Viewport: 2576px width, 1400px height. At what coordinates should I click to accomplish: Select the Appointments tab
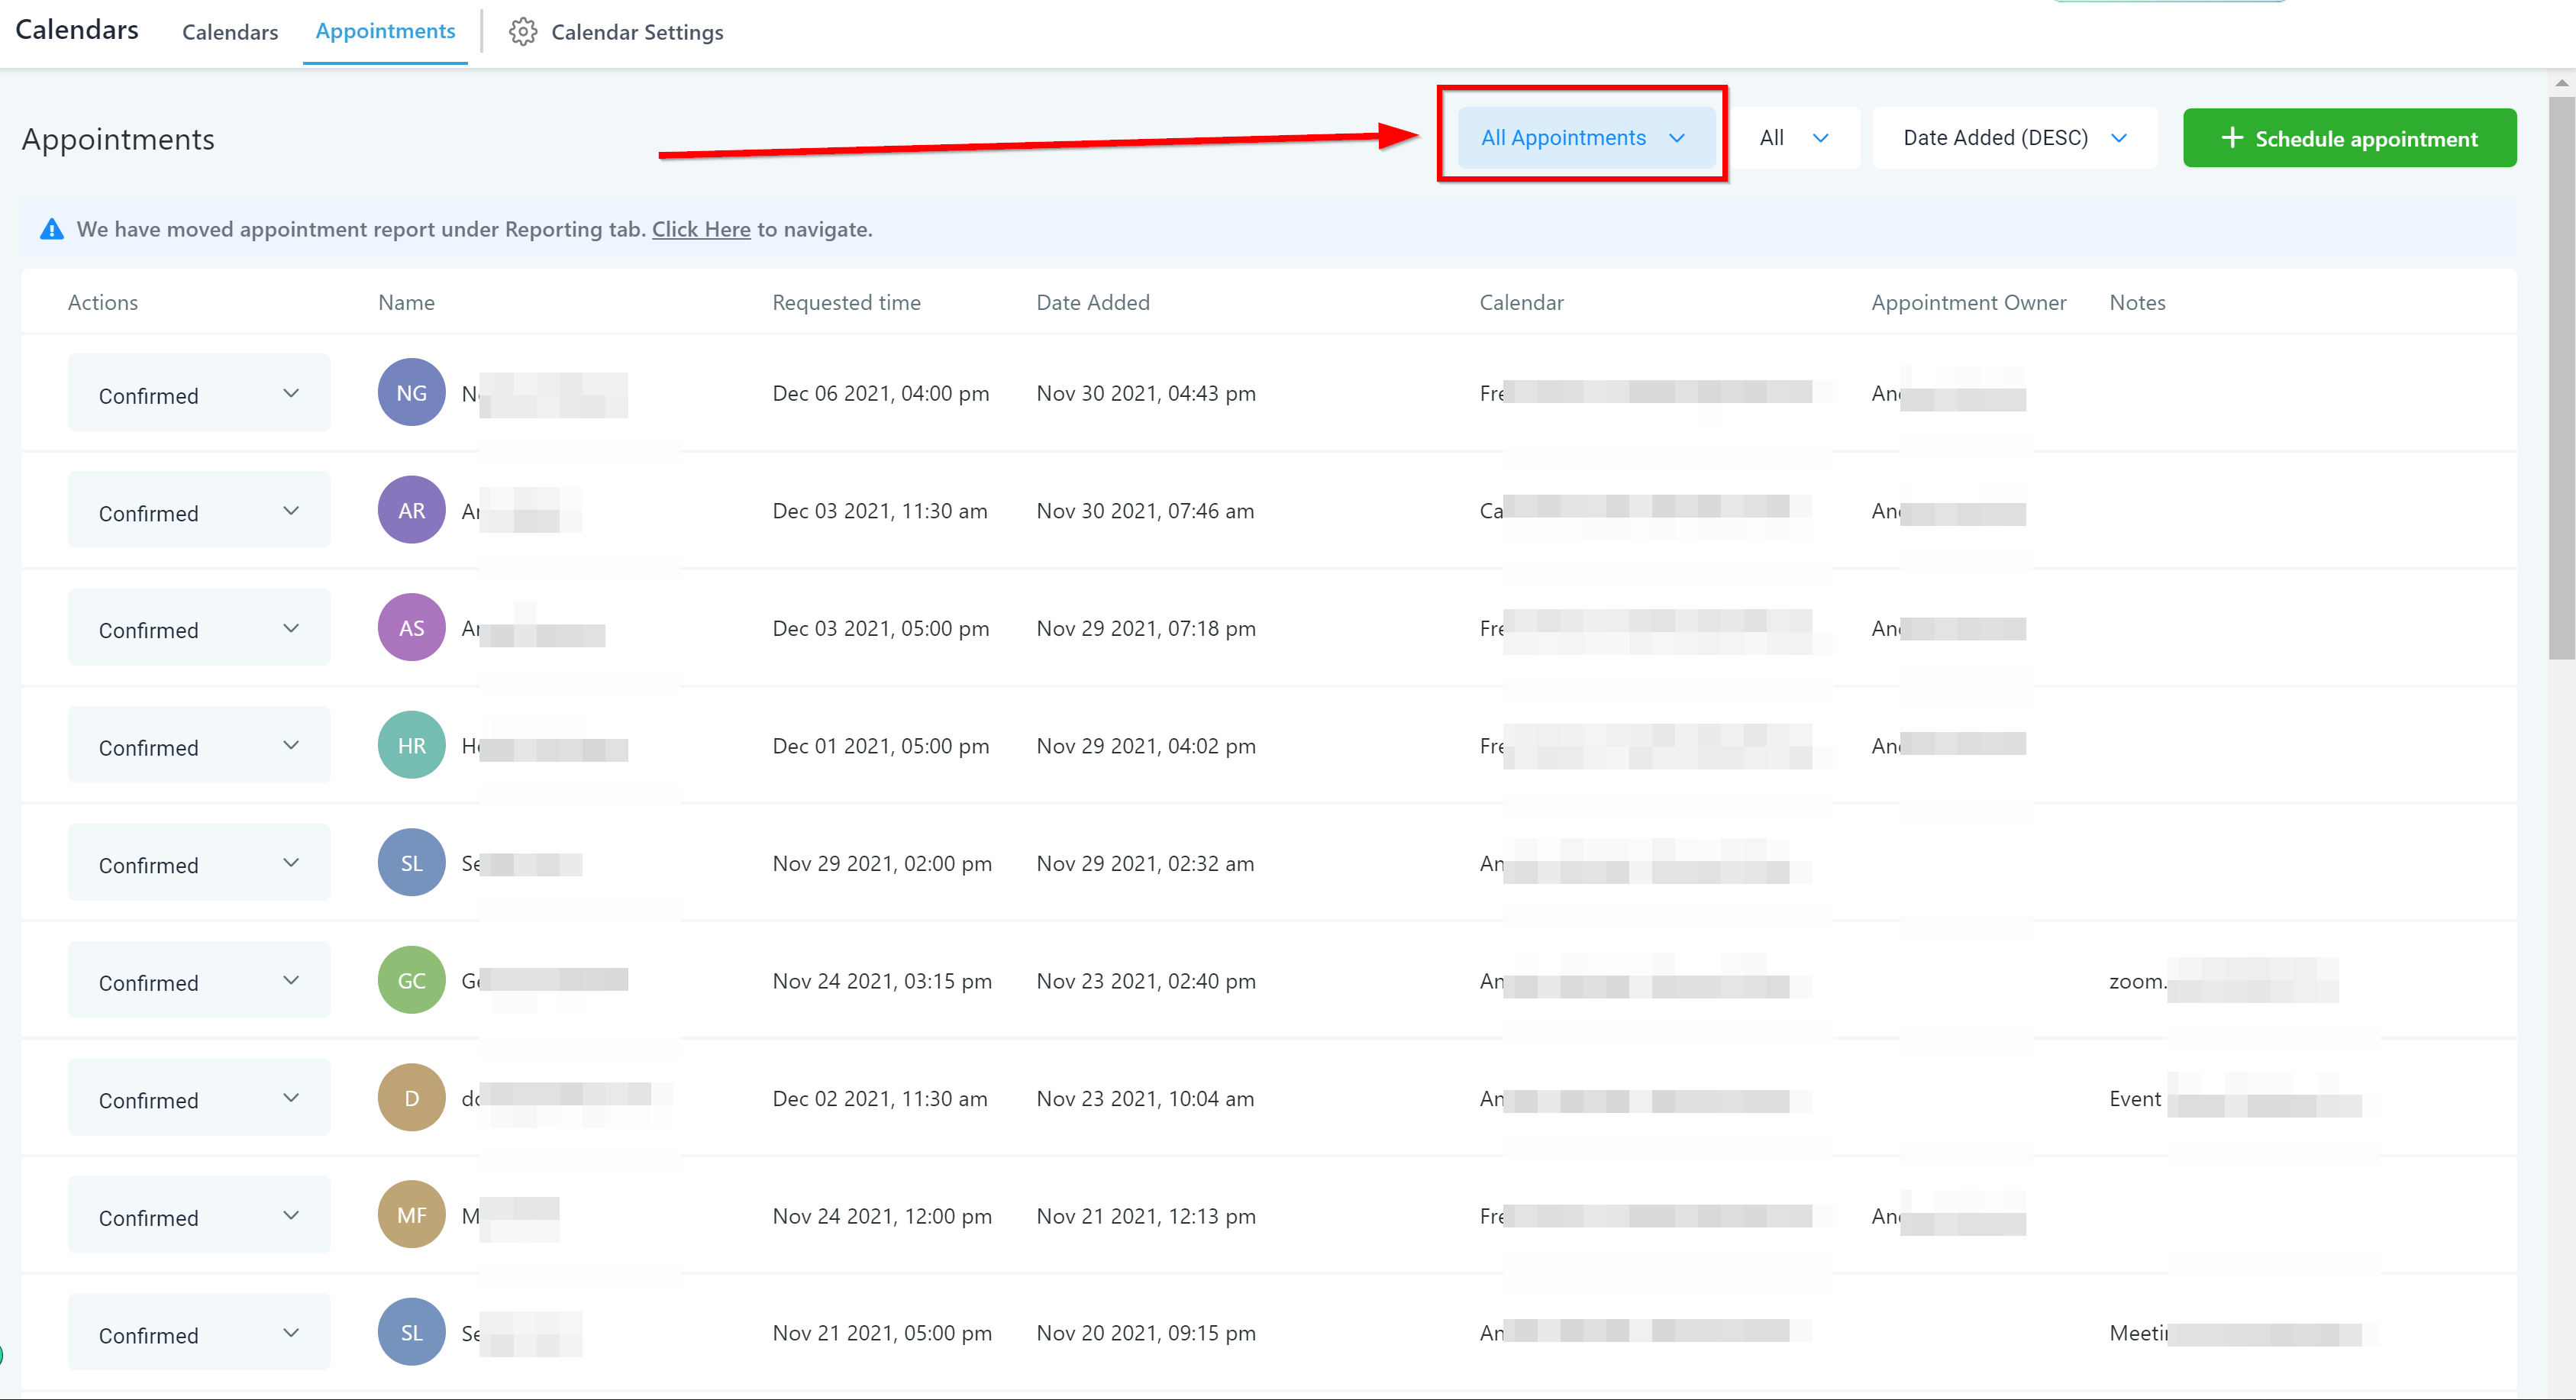tap(385, 31)
